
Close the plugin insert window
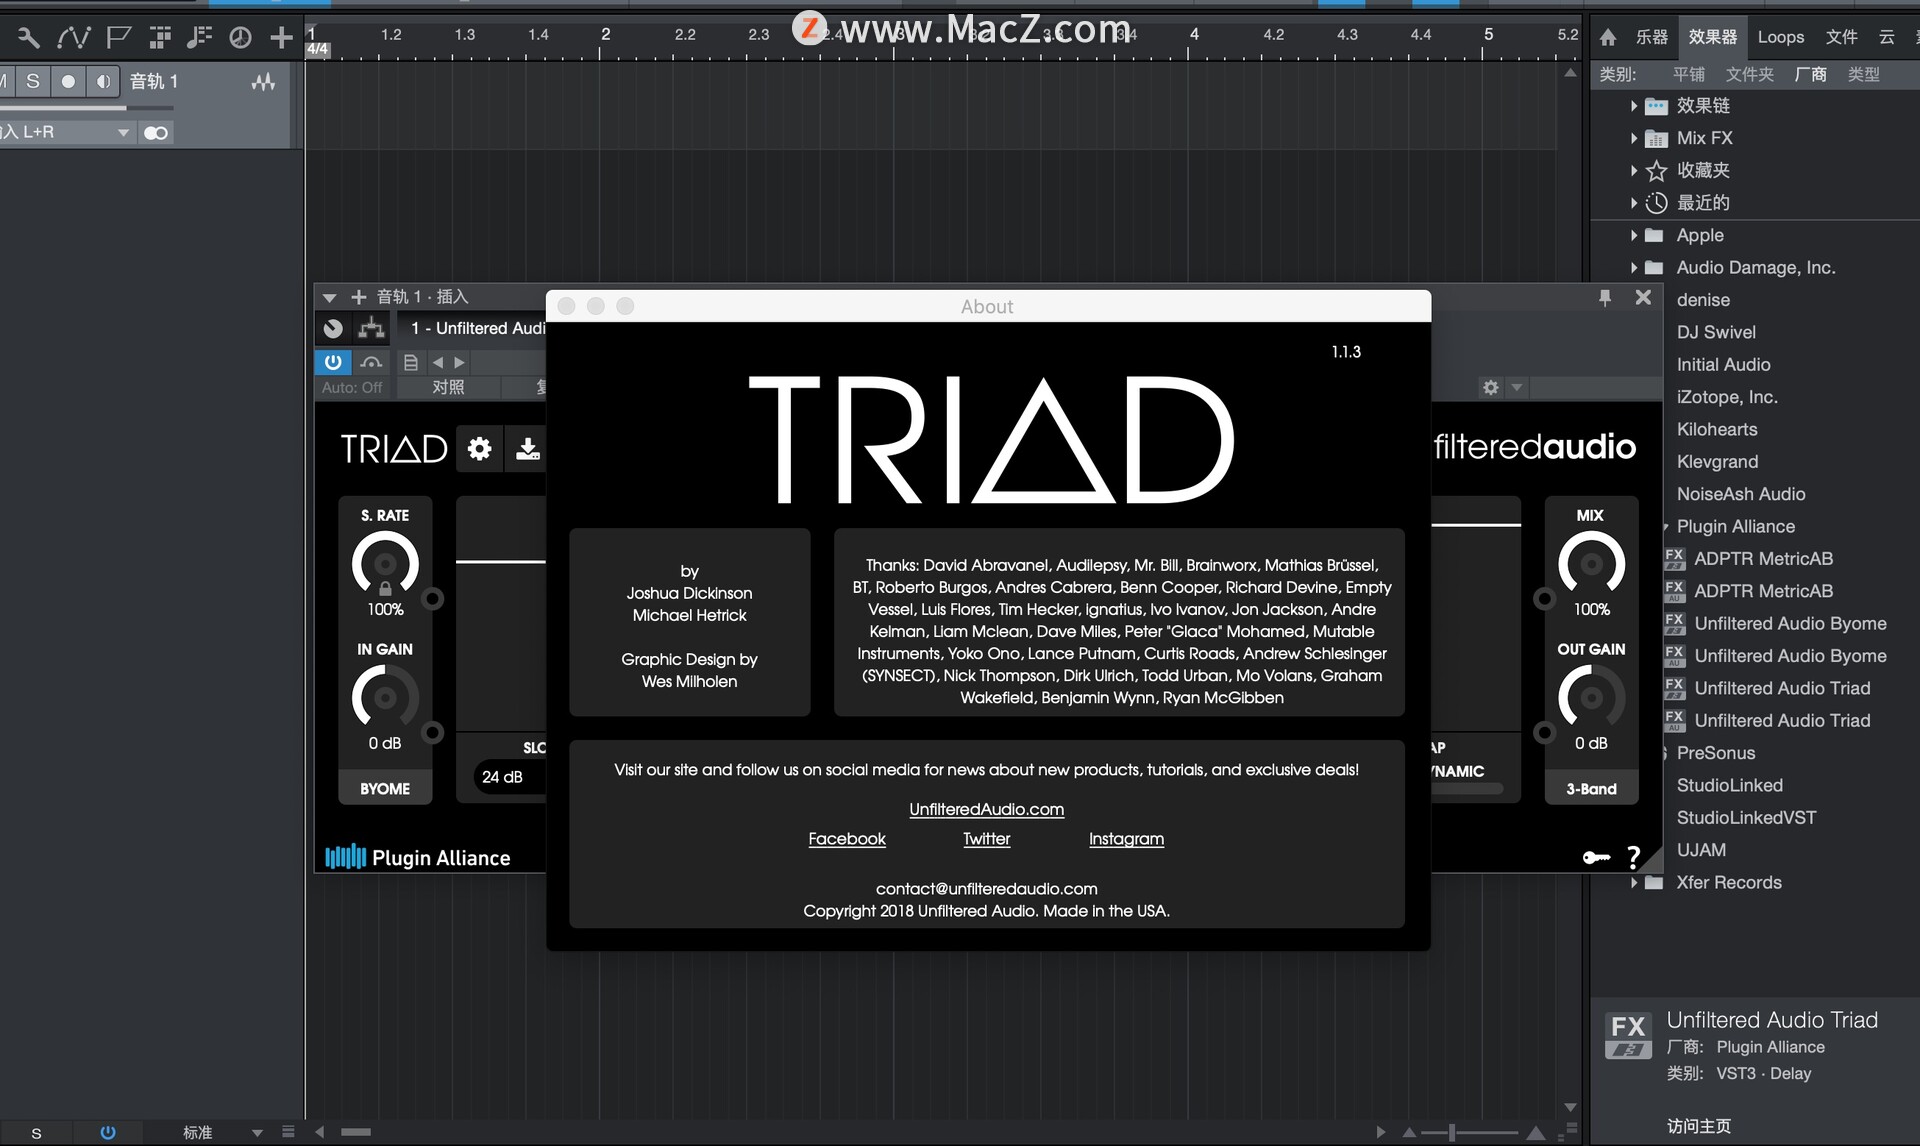pyautogui.click(x=1643, y=297)
